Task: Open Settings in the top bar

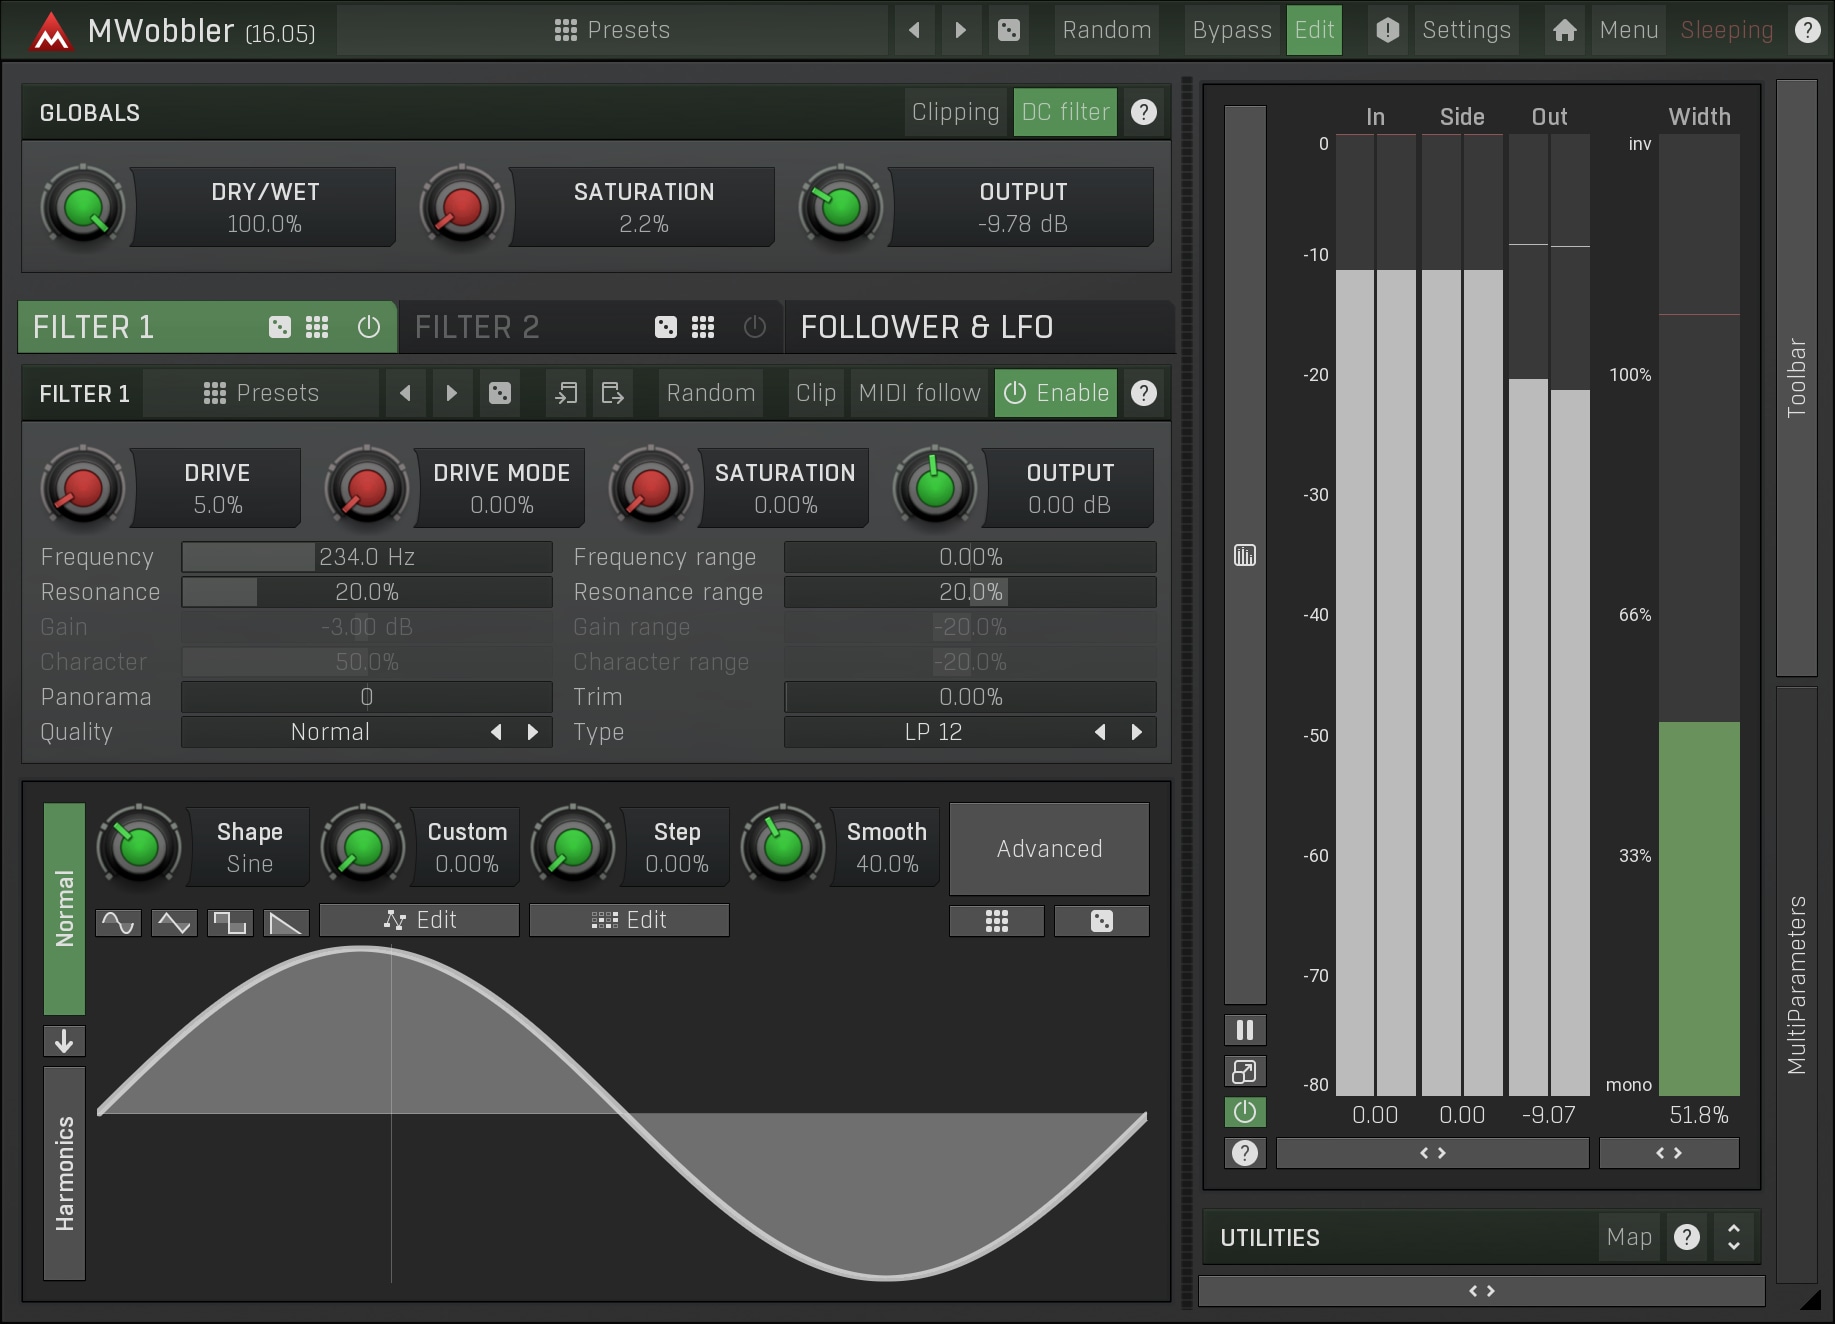Action: click(x=1466, y=30)
